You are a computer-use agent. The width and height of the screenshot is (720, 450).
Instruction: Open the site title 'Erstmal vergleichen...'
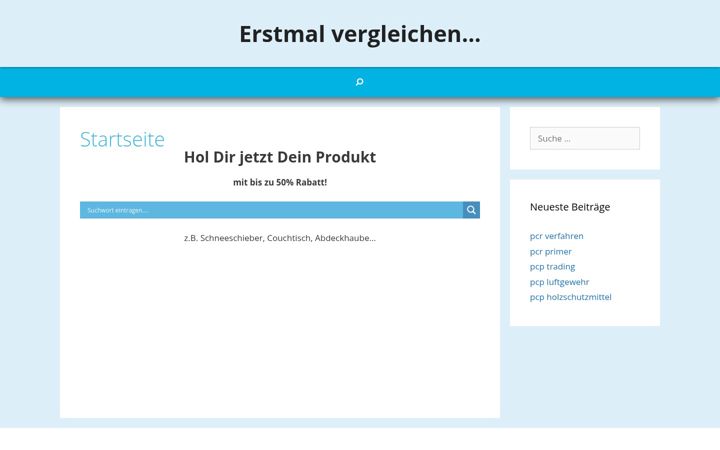point(360,34)
